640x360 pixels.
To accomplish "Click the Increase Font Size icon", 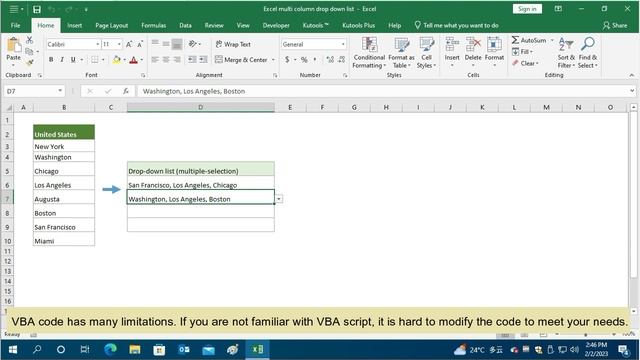I will 129,44.
